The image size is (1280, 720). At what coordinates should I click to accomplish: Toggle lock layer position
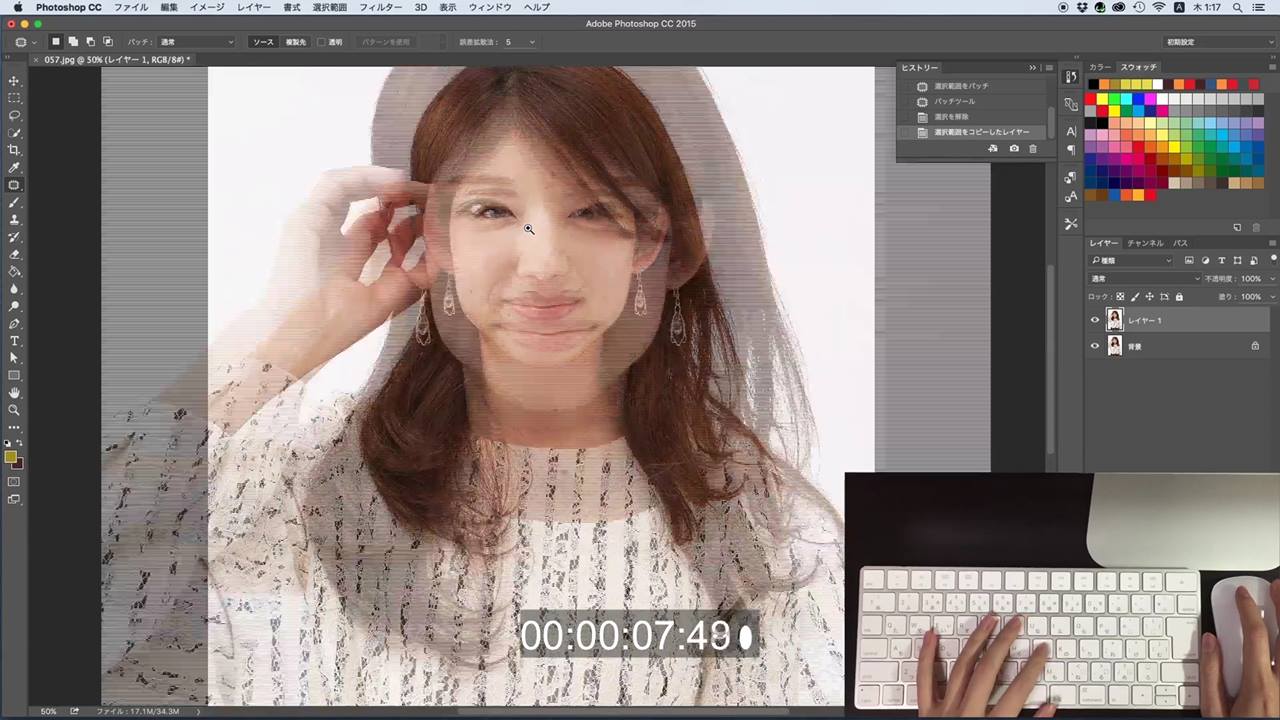tap(1149, 297)
